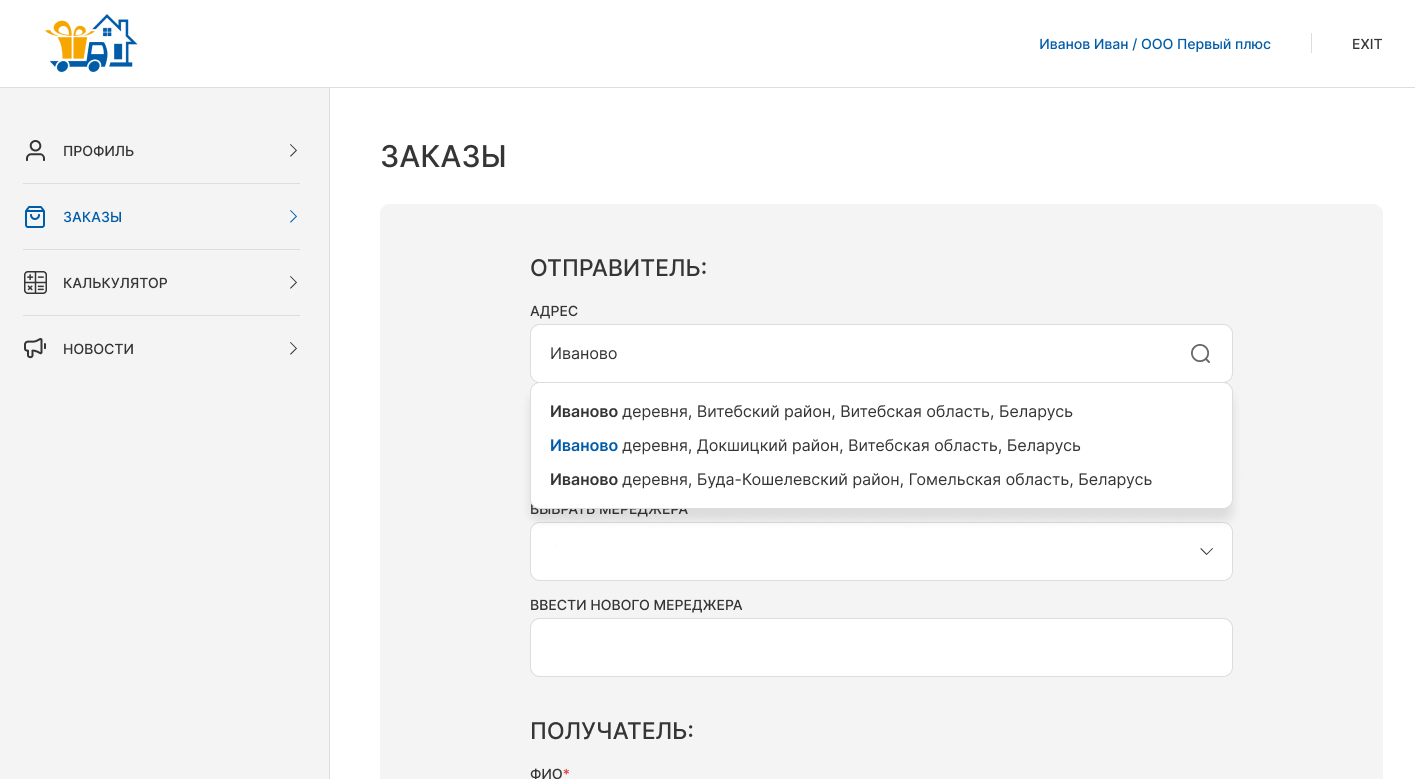Go to the НОВОСТИ menu item
The height and width of the screenshot is (779, 1415).
pos(98,349)
